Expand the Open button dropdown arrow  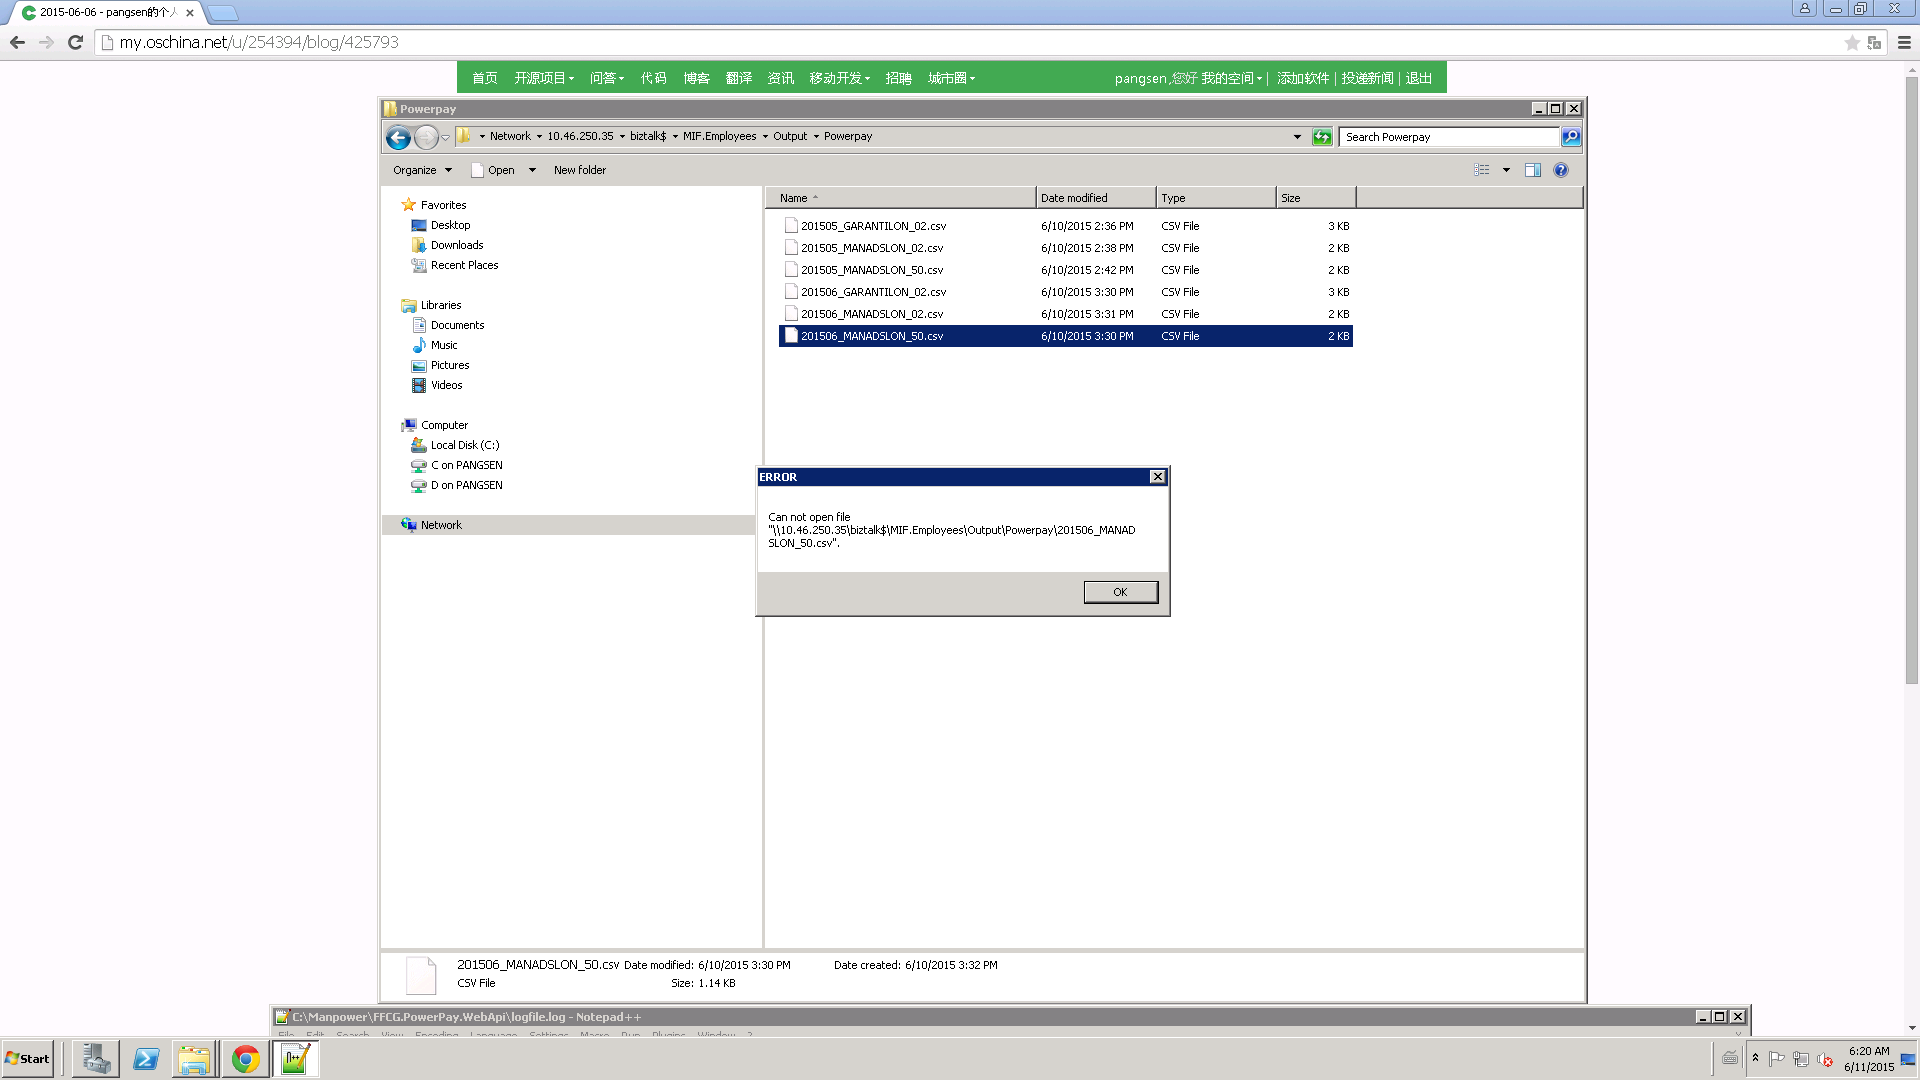[x=532, y=170]
